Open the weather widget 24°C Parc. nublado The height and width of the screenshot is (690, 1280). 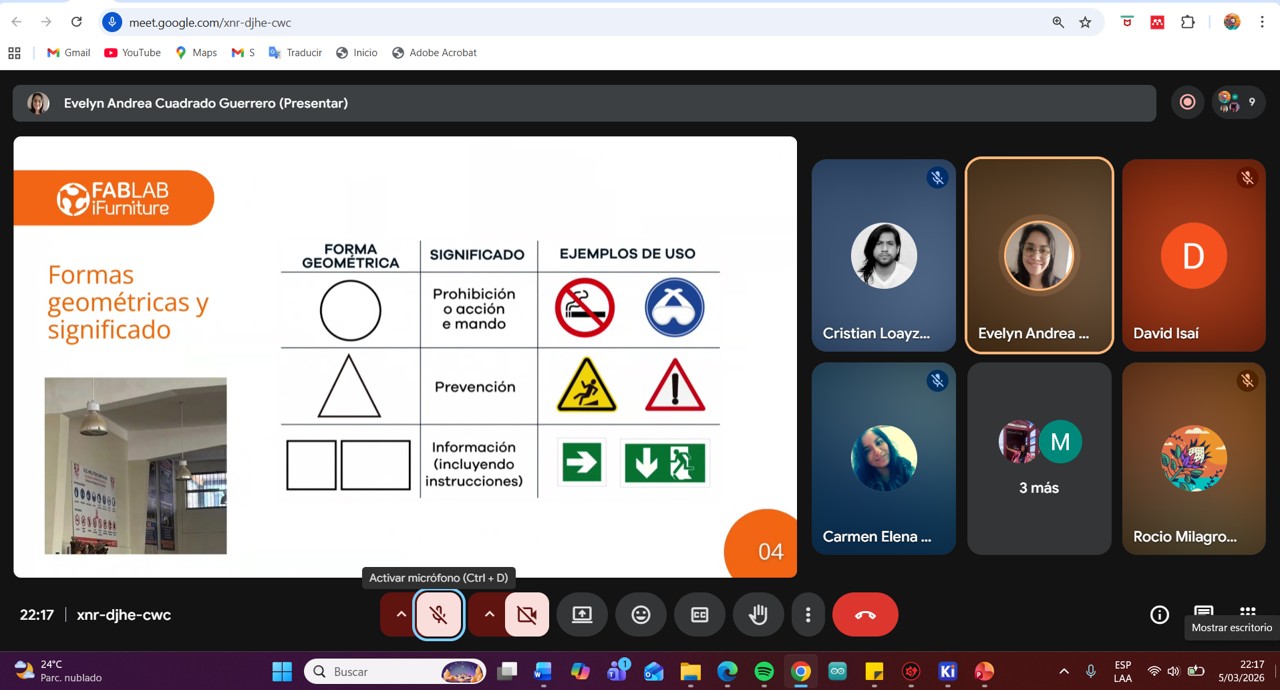pos(60,671)
